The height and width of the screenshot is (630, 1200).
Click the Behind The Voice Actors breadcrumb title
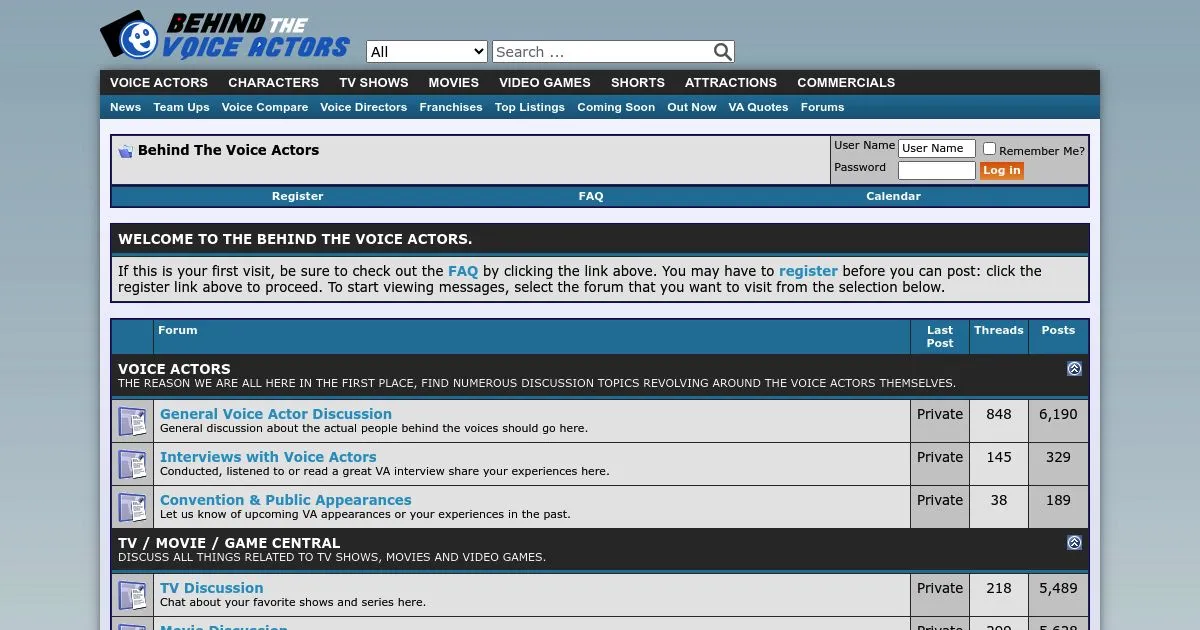point(228,150)
